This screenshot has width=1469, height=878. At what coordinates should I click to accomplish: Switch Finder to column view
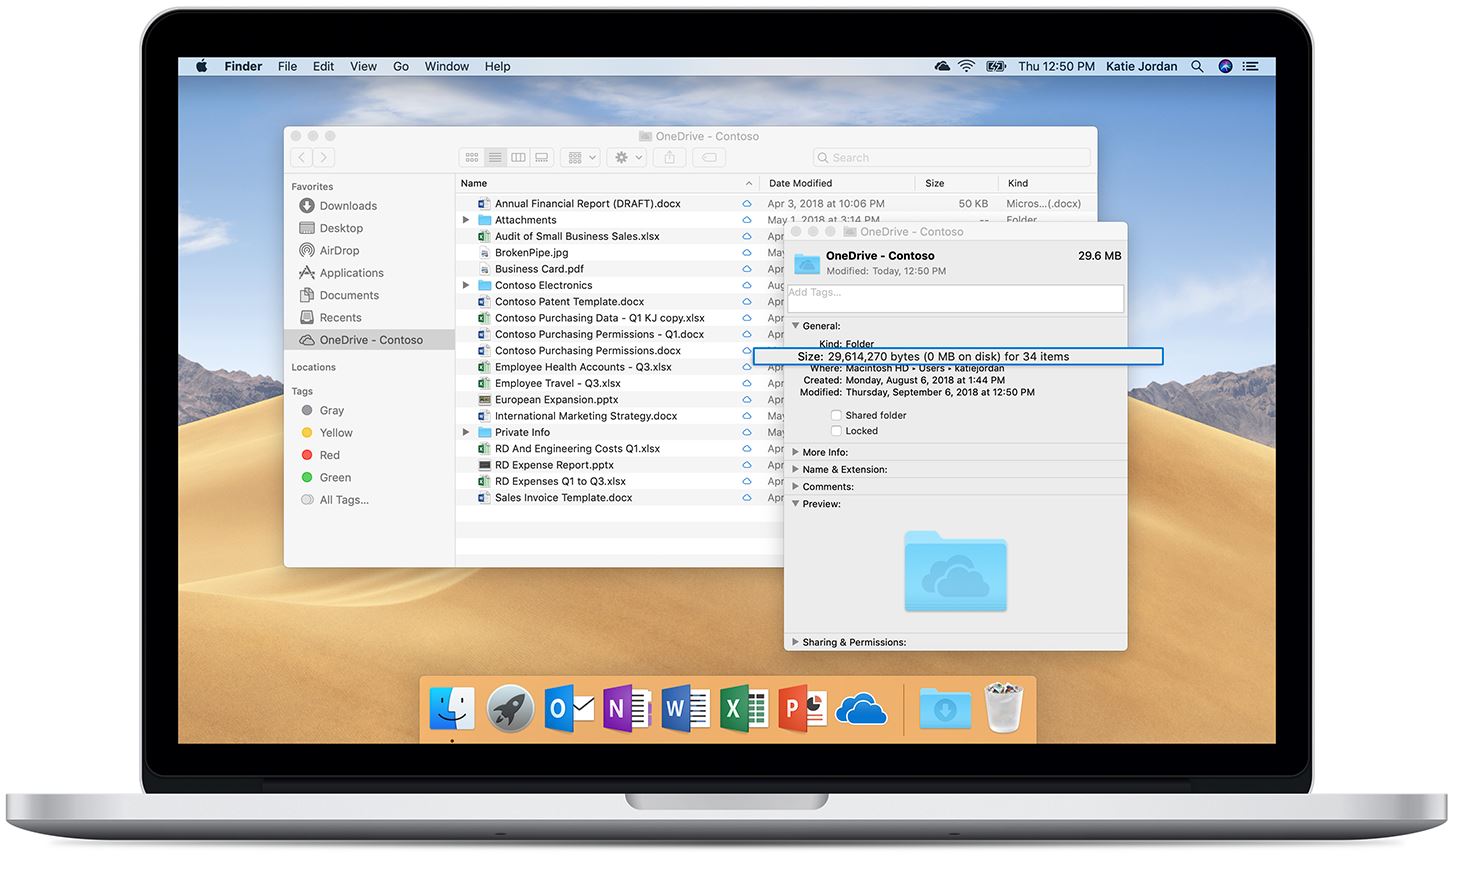coord(518,157)
